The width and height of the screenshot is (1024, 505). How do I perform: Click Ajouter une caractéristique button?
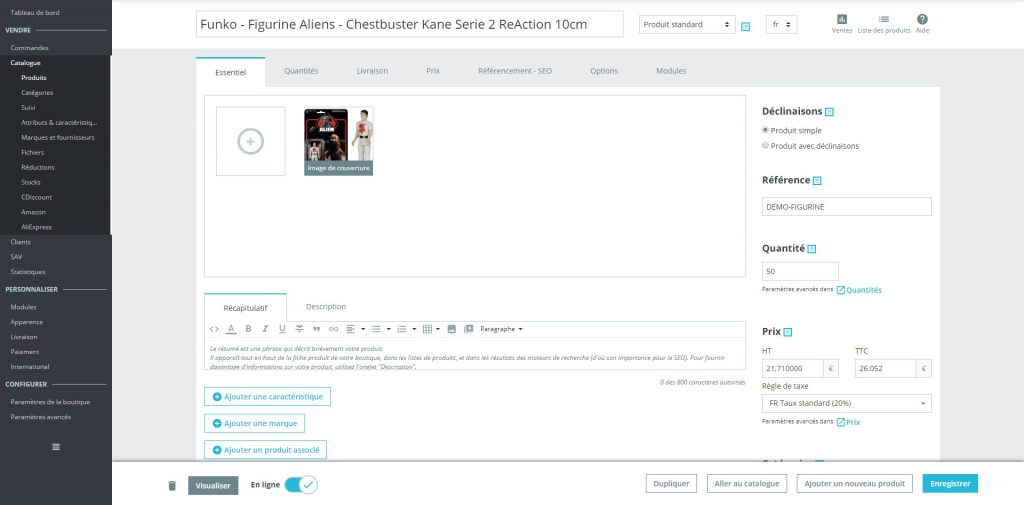click(x=268, y=397)
